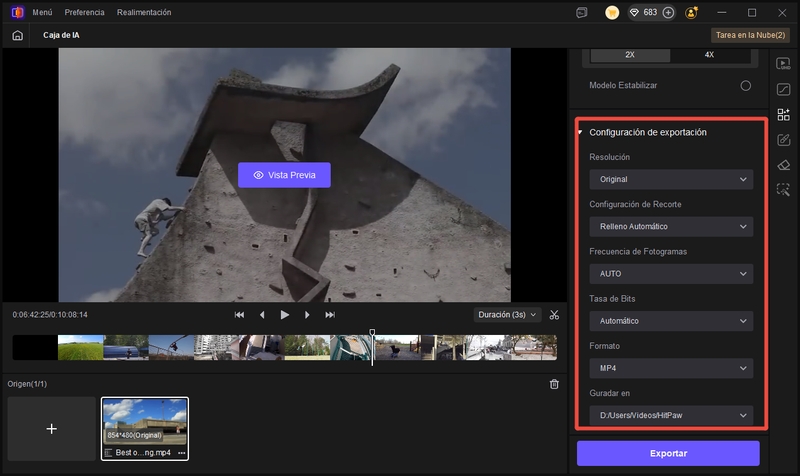This screenshot has height=476, width=800.
Task: Select the edit pencil sidebar tool
Action: 783,140
